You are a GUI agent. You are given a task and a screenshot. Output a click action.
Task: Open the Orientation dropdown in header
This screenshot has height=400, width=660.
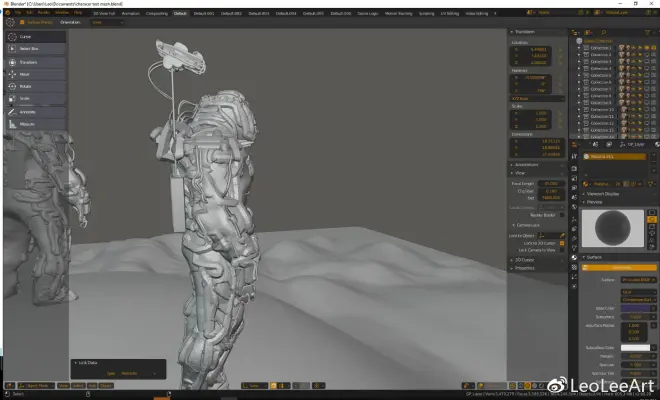pos(107,22)
